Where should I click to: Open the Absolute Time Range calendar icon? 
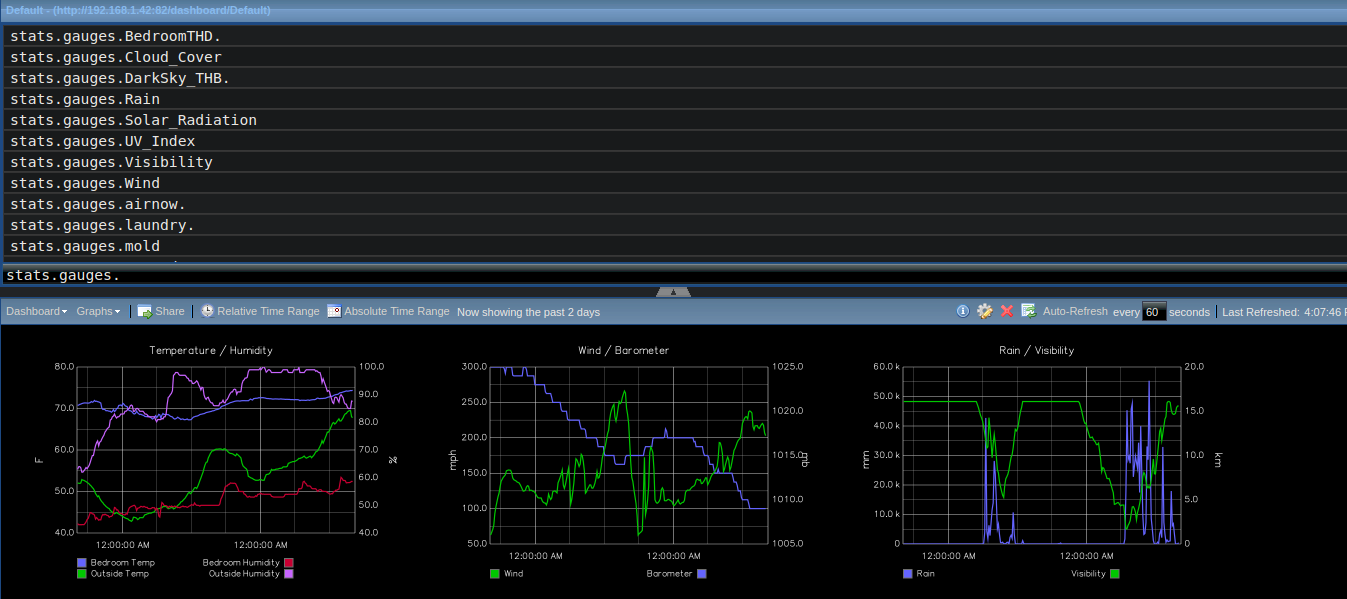333,311
